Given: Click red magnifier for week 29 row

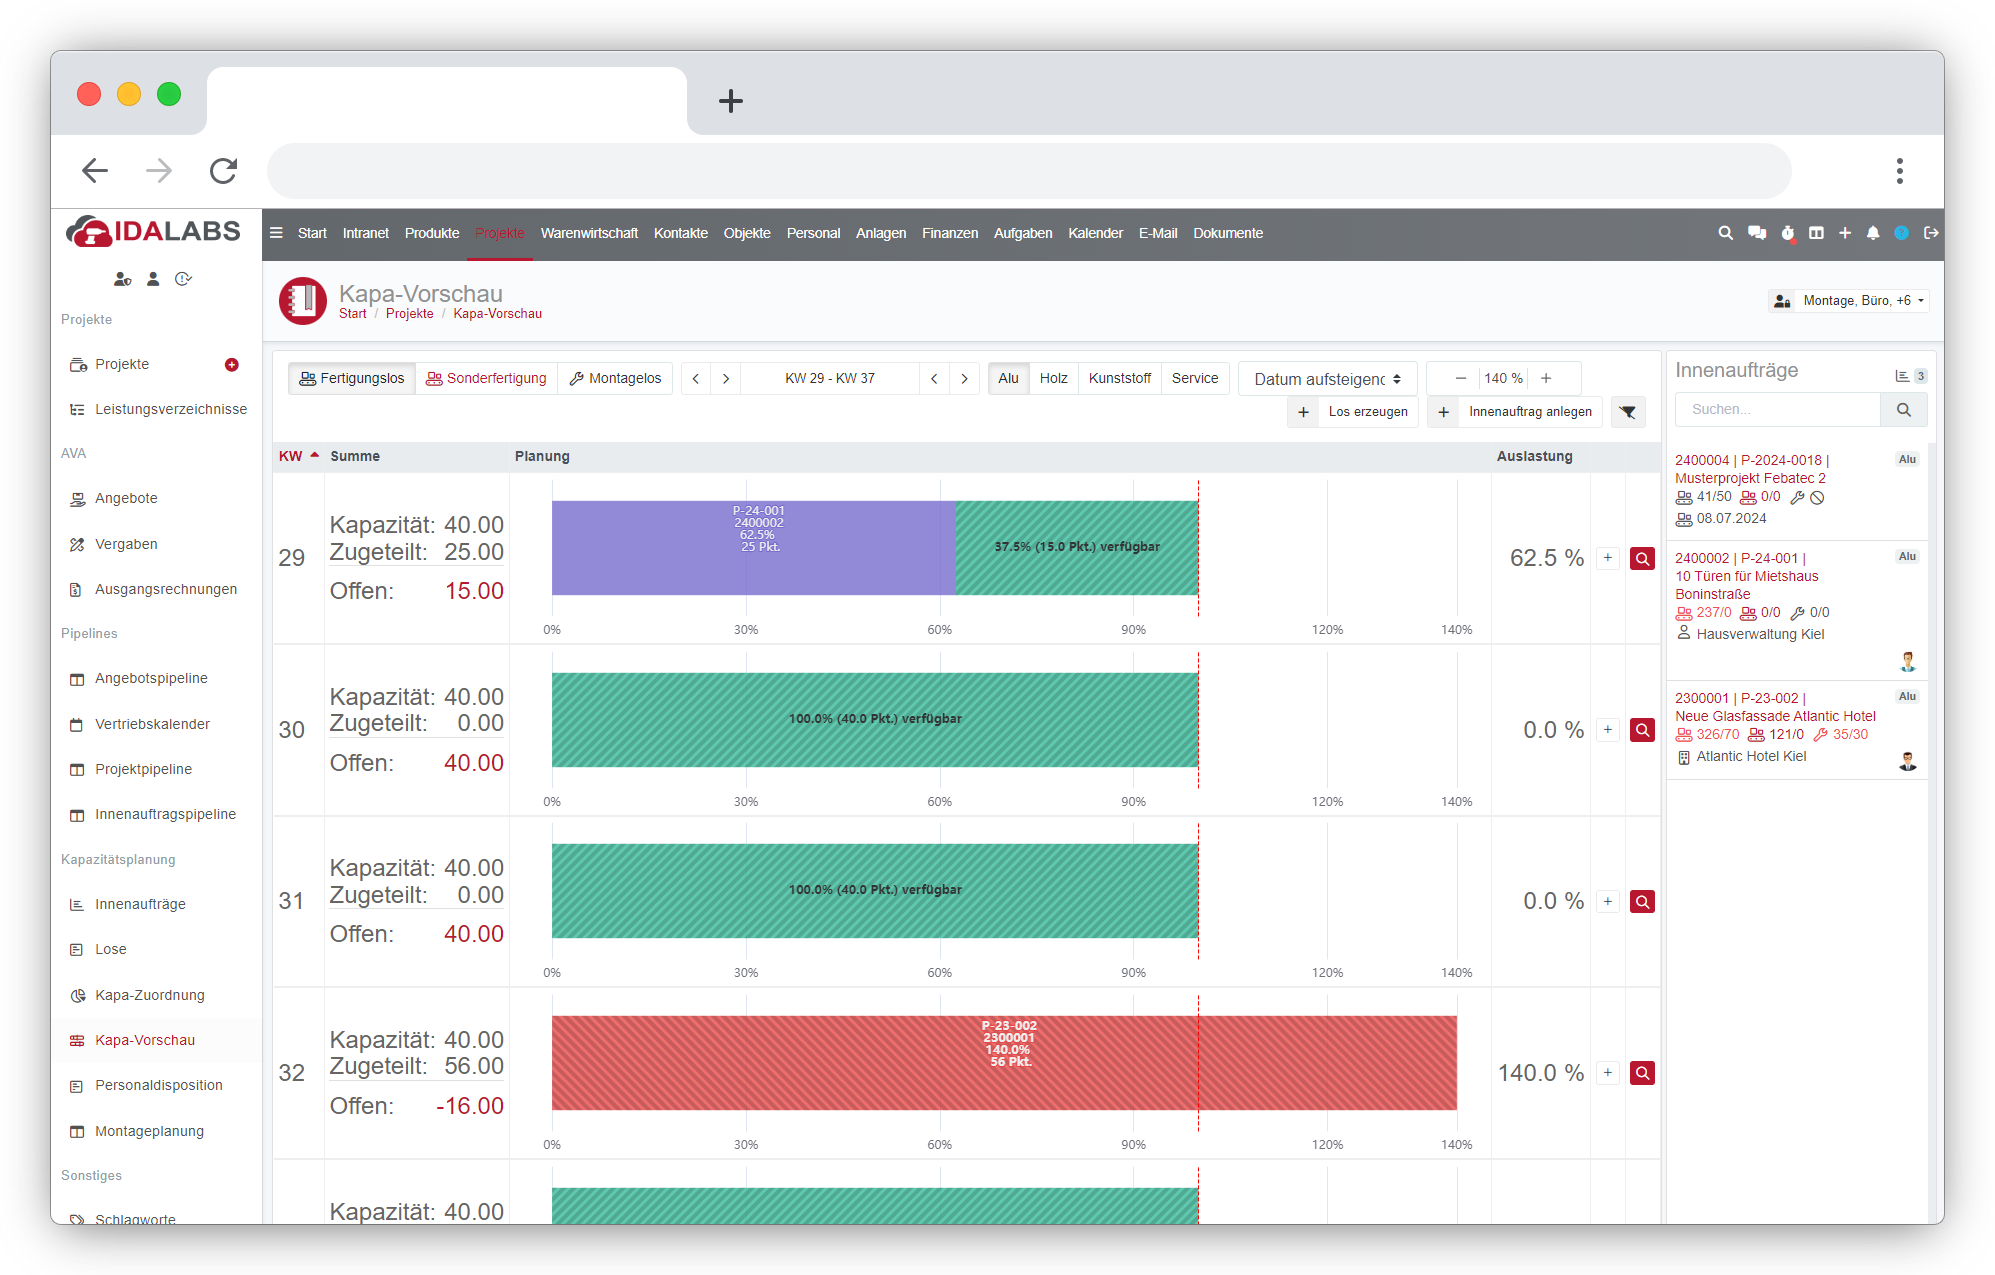Looking at the screenshot, I should tap(1642, 559).
